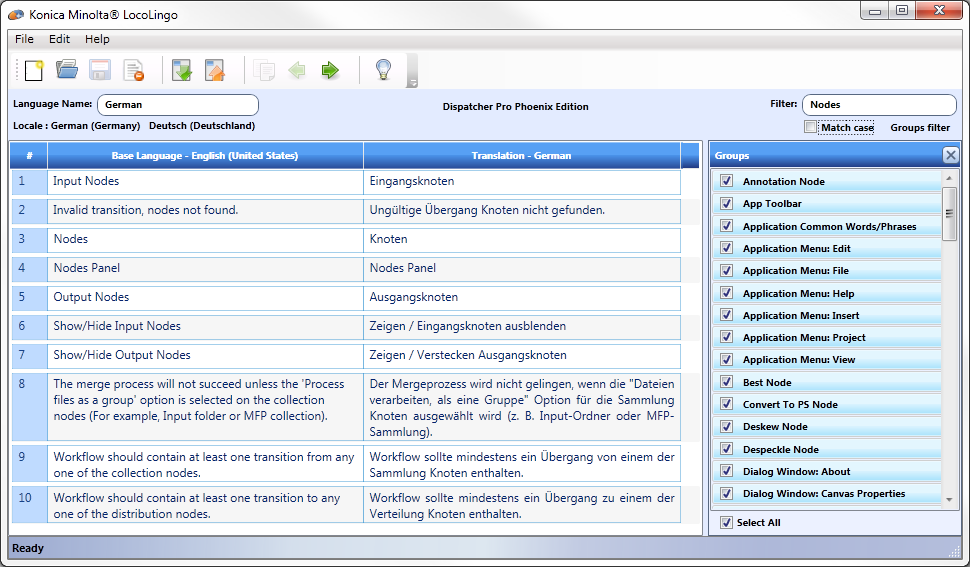
Task: Toggle Application Menu: Insert checkbox
Action: [727, 315]
